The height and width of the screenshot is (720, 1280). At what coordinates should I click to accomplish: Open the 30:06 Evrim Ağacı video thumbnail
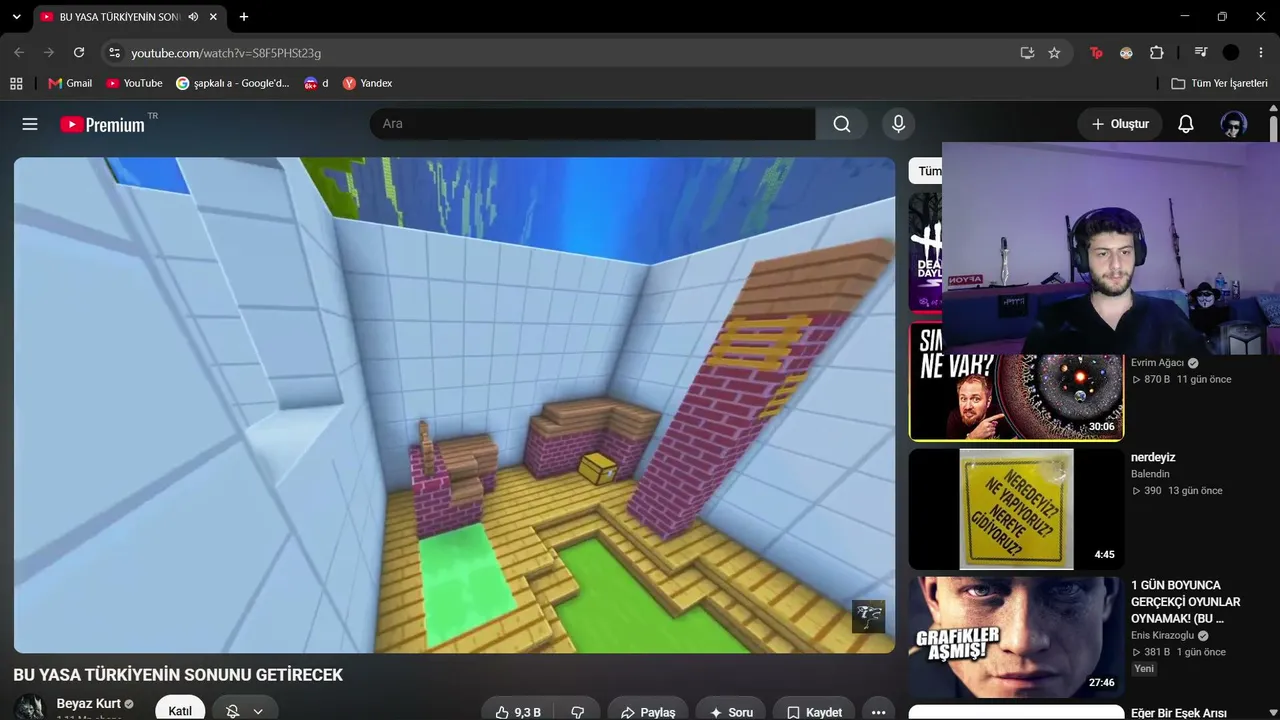tap(1016, 380)
